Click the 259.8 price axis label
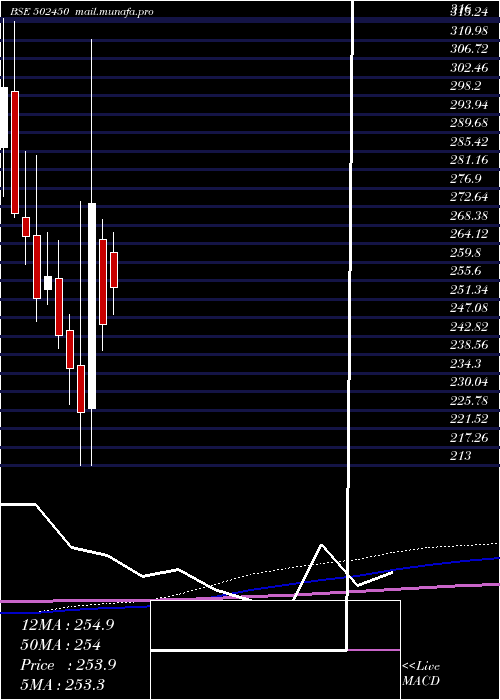Image resolution: width=500 pixels, height=700 pixels. pyautogui.click(x=465, y=253)
